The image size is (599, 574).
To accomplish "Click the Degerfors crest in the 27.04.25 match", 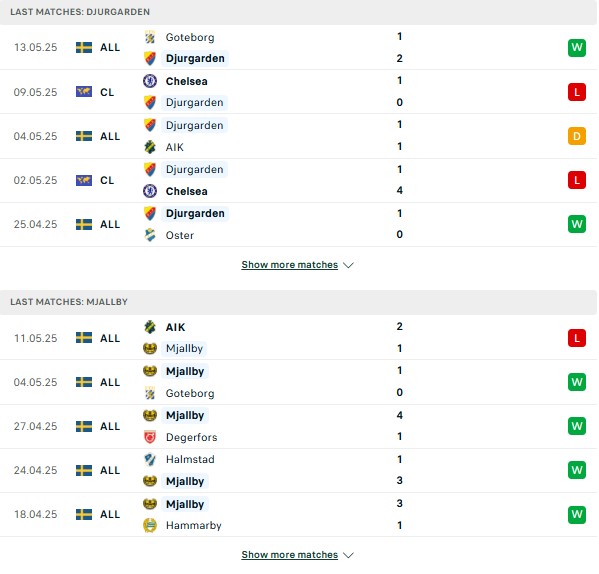I will click(x=150, y=437).
